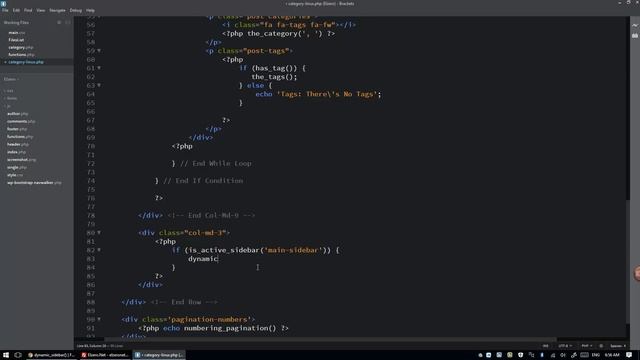Collapse code fold at line 80
Screen dimensions: 640x360
[x=99, y=233]
